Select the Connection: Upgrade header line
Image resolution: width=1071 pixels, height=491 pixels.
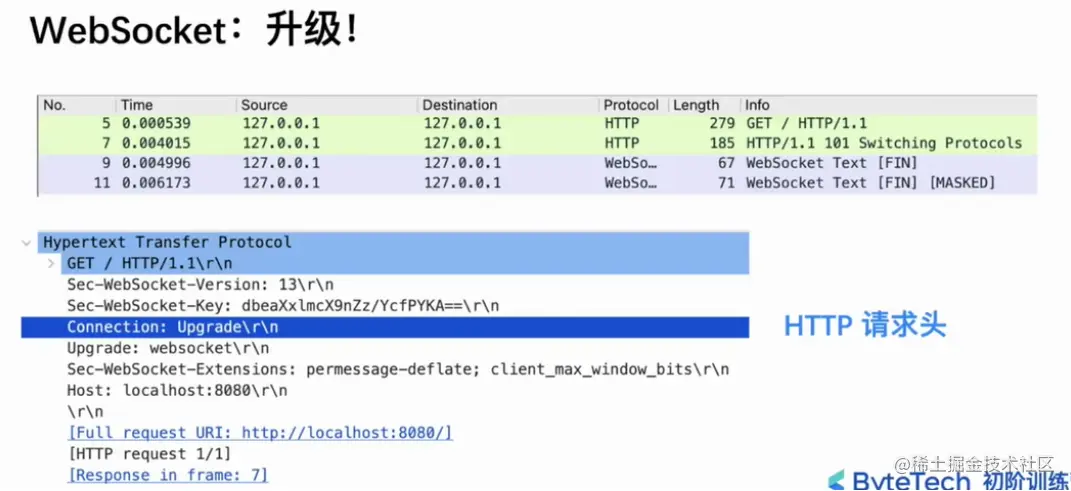click(x=385, y=327)
